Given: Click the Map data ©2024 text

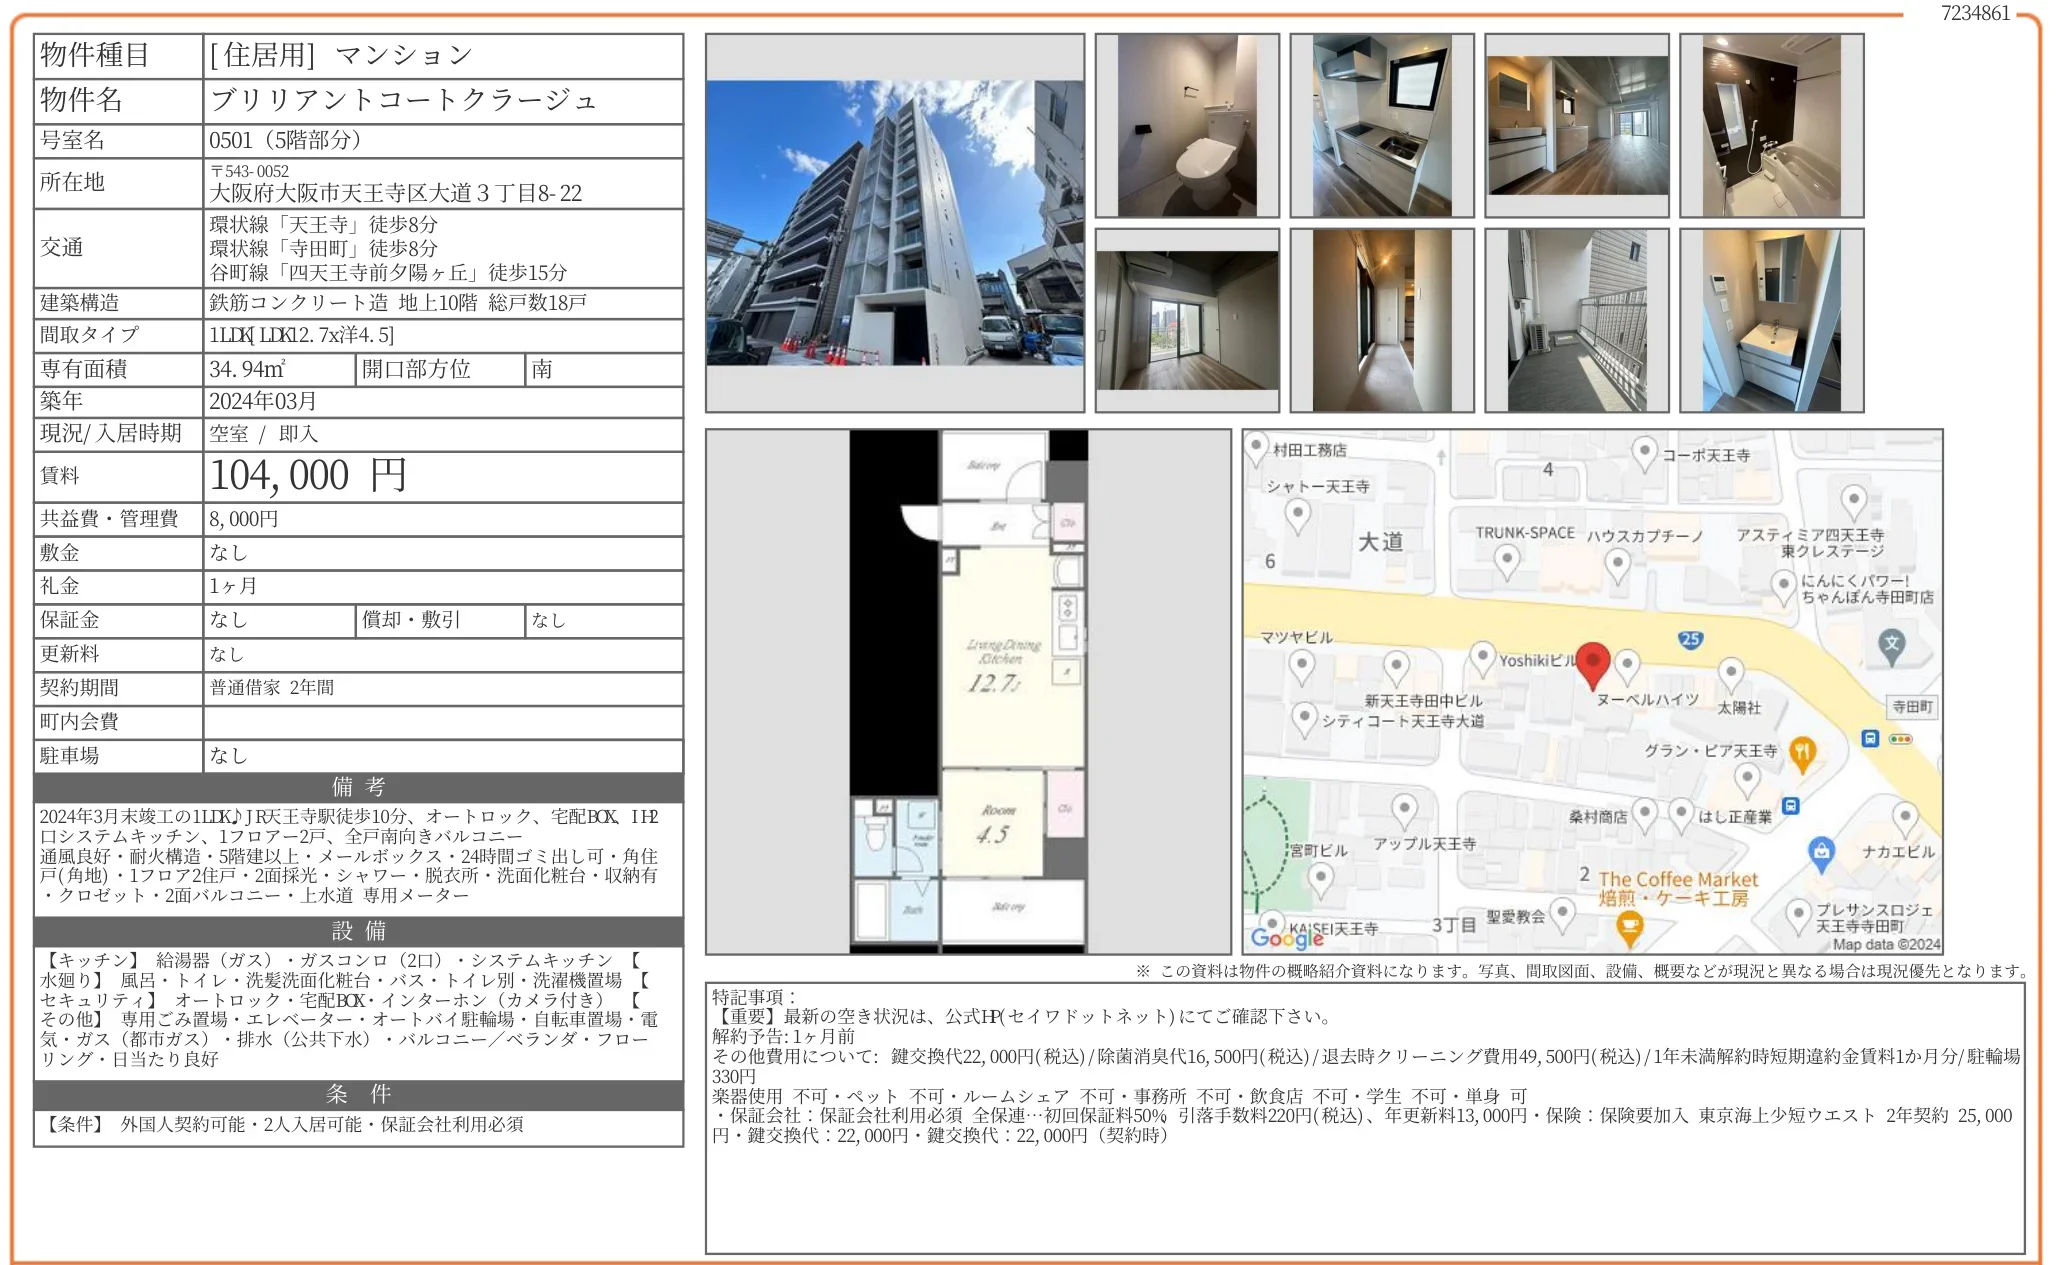Looking at the screenshot, I should click(1885, 944).
